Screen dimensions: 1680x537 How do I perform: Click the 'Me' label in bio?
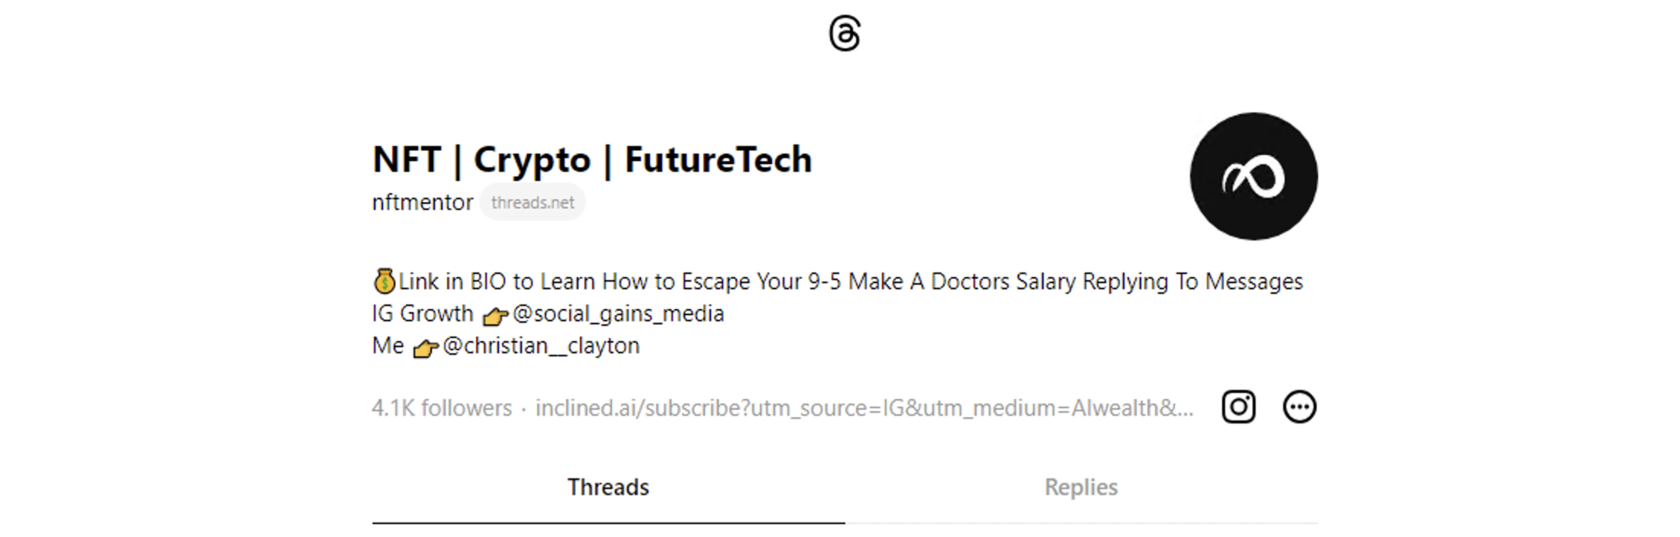(388, 346)
